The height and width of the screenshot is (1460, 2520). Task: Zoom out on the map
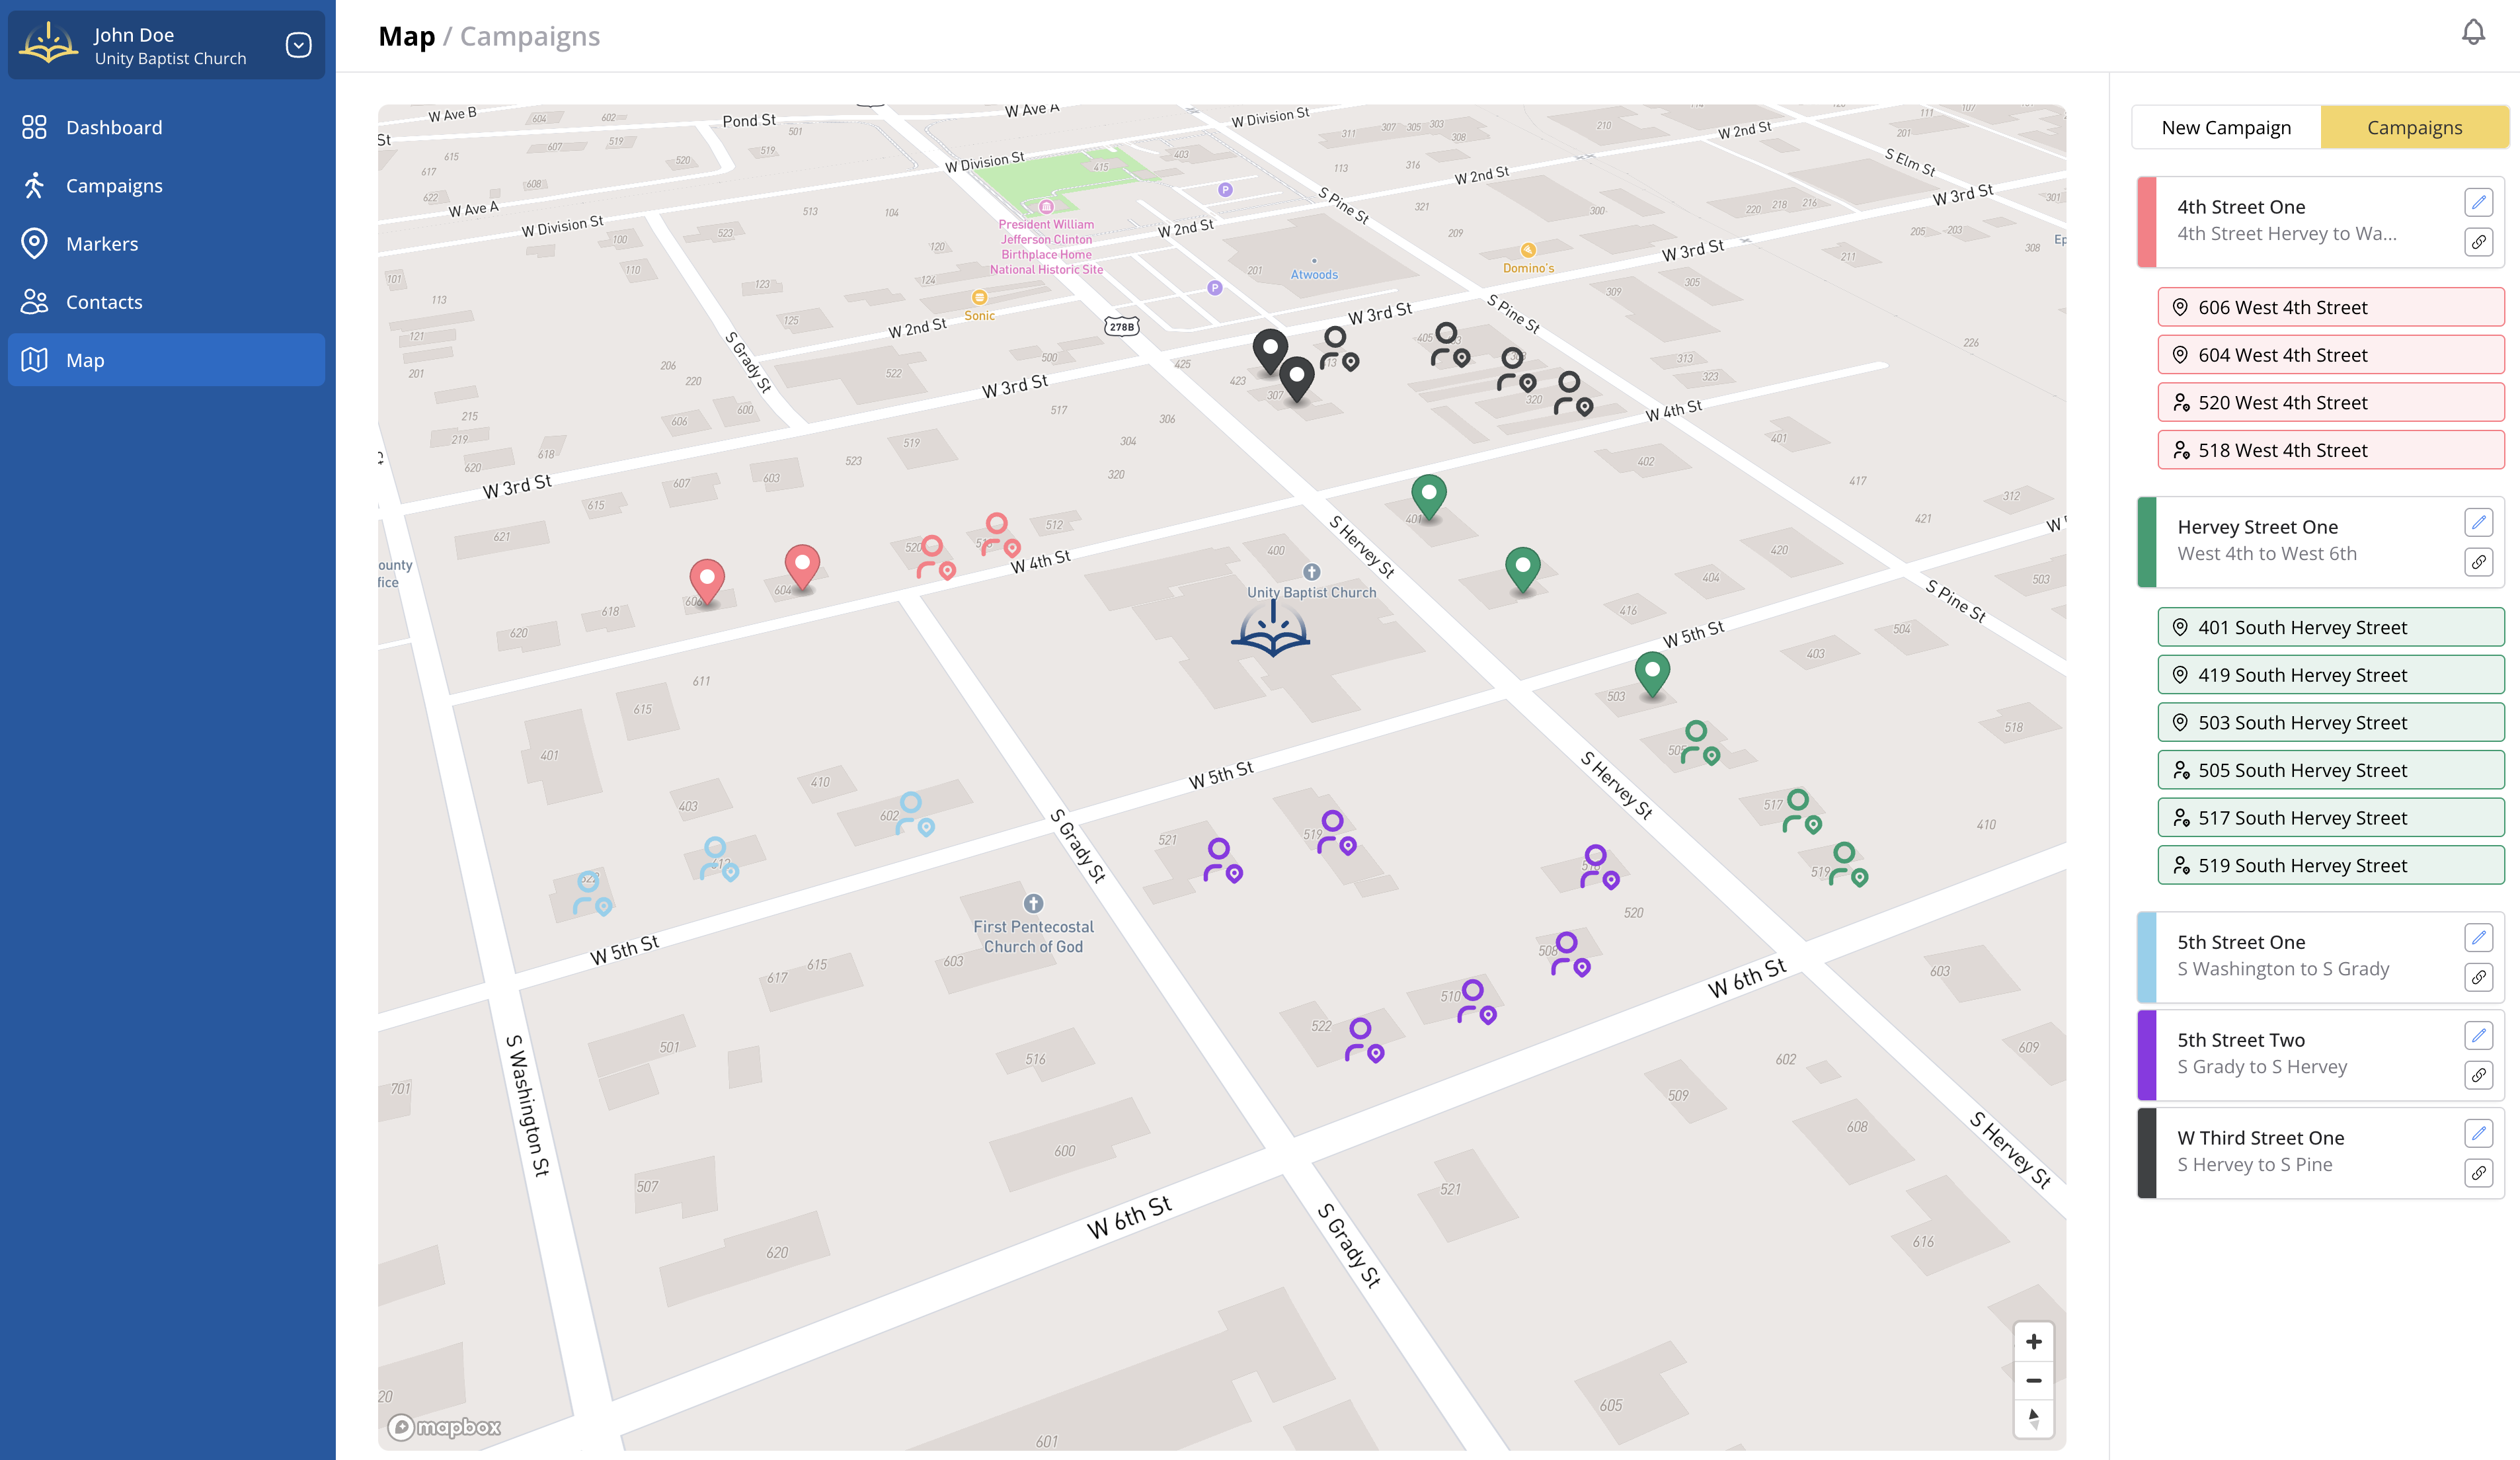point(2033,1380)
